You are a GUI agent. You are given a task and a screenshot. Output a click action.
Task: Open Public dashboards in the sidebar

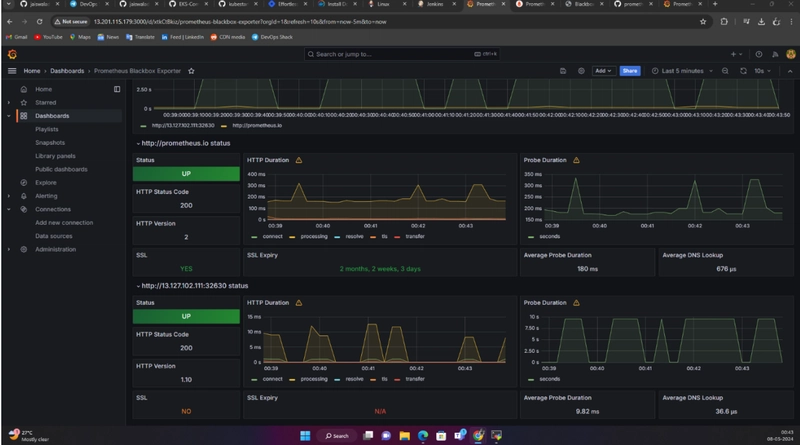(61, 169)
